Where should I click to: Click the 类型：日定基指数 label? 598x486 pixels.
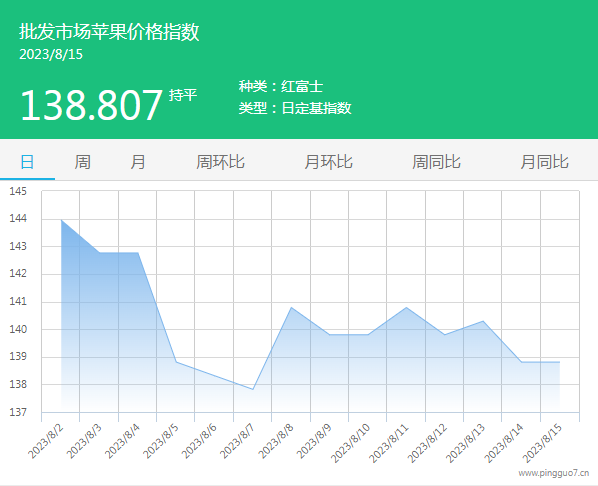[x=295, y=108]
